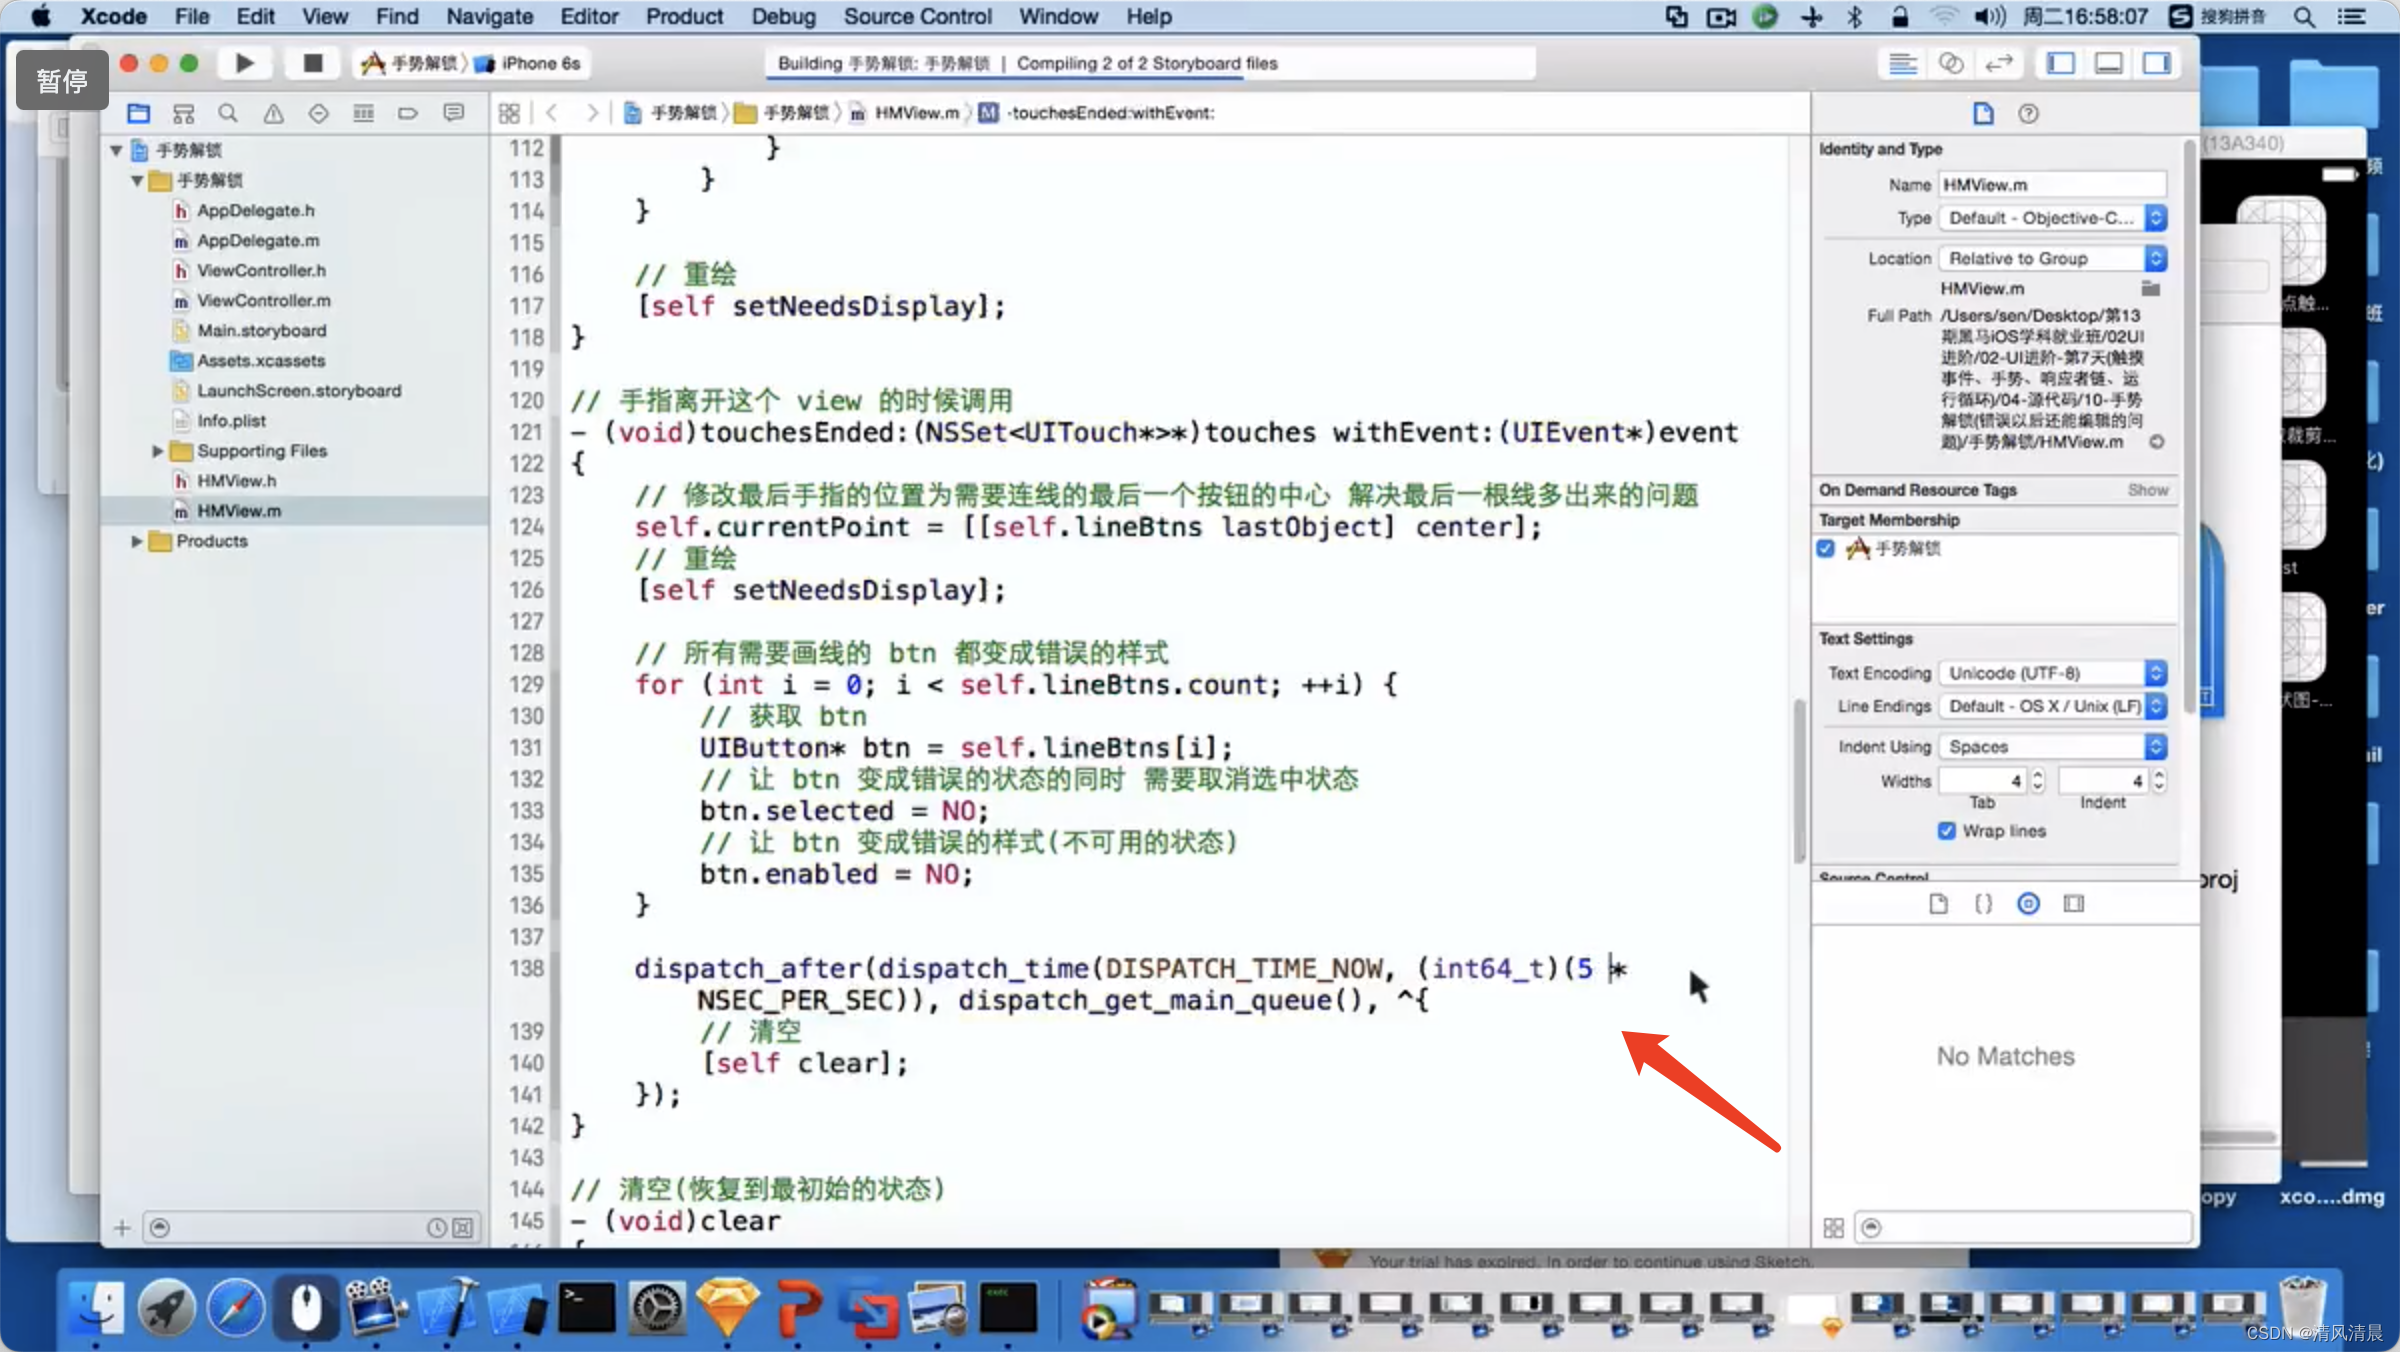Open the Find navigator magnifier icon
2400x1352 pixels.
228,113
